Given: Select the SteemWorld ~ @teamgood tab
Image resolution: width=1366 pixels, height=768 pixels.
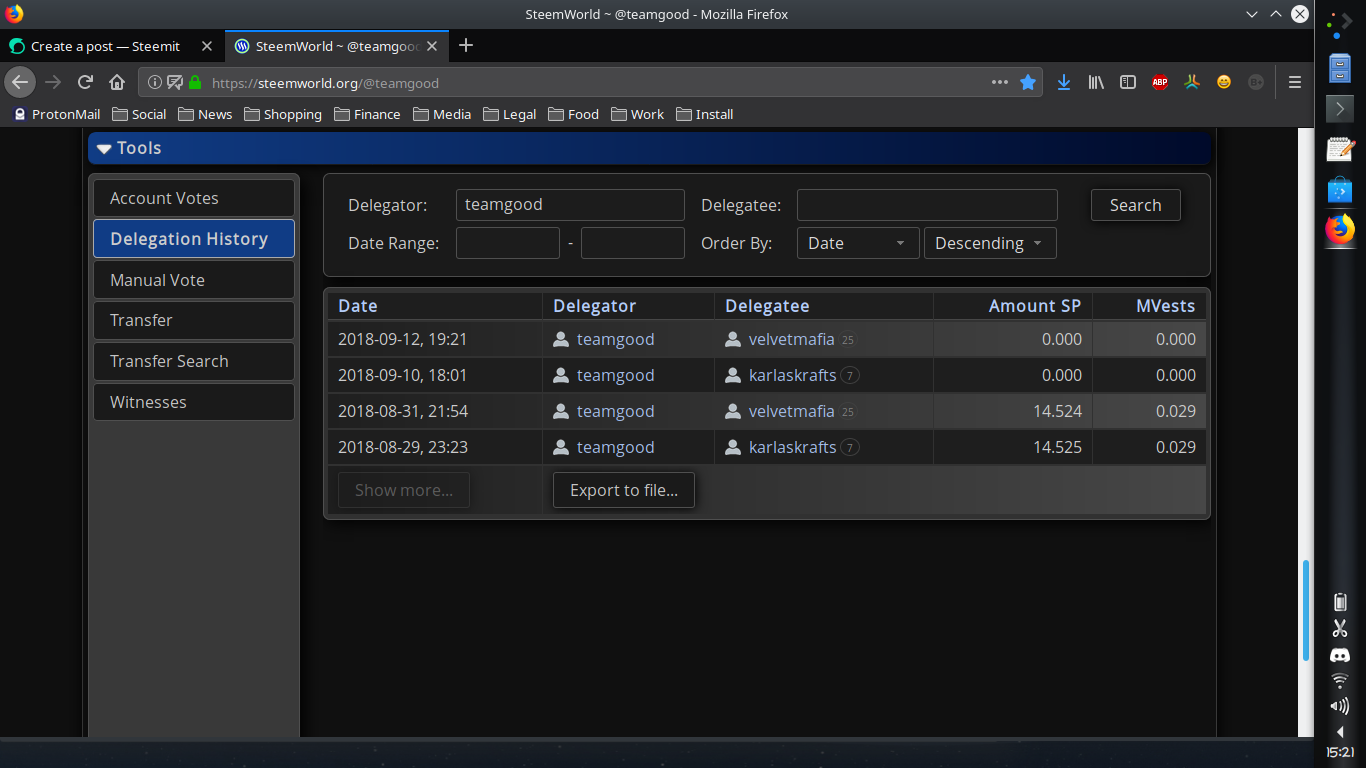Looking at the screenshot, I should [x=336, y=46].
